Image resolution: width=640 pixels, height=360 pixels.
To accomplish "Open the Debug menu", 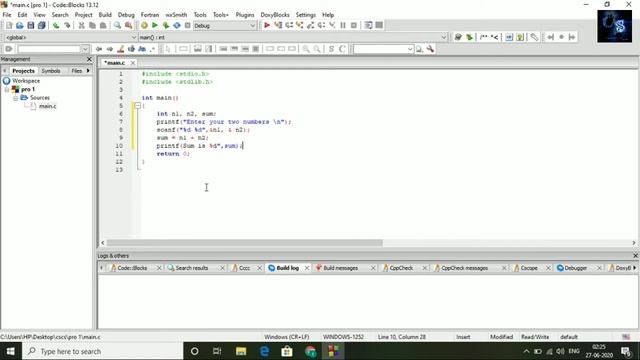I will click(x=126, y=15).
